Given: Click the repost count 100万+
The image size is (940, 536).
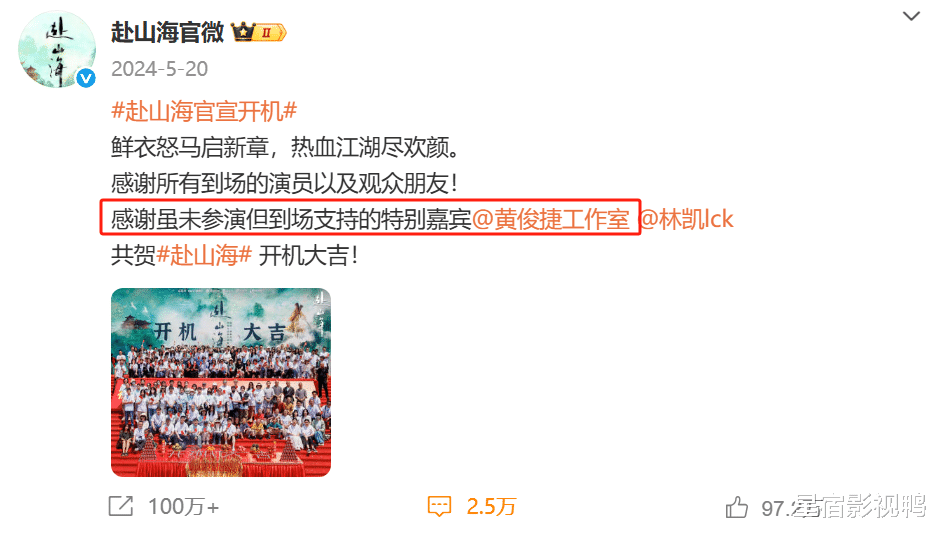Looking at the screenshot, I should click(183, 507).
